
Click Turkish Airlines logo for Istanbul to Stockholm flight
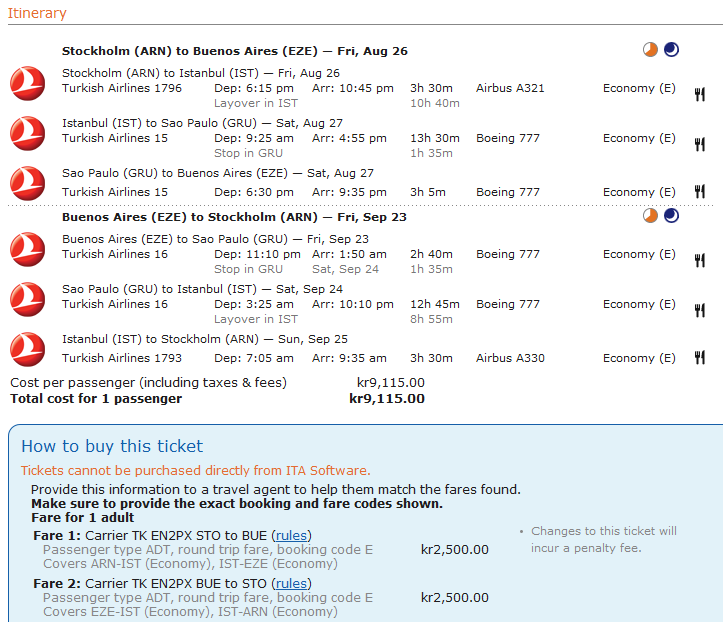coord(27,349)
